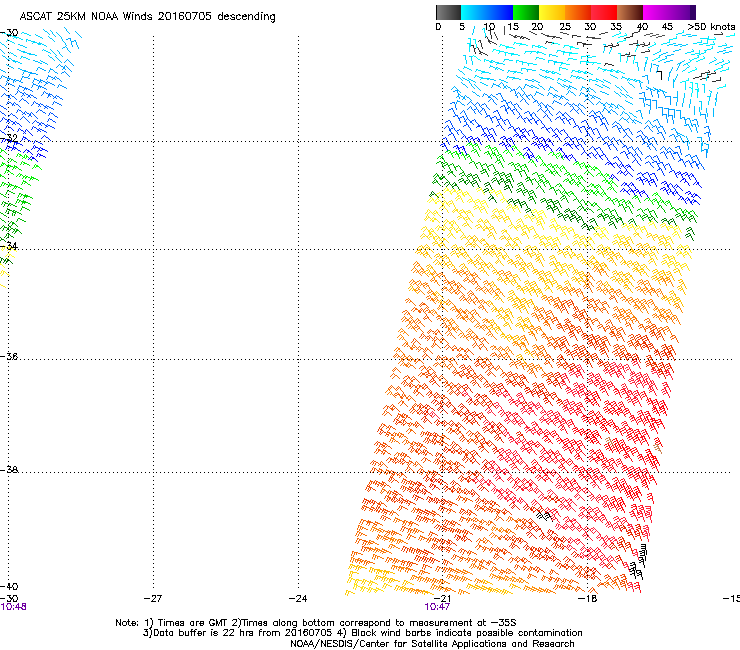Image resolution: width=740 pixels, height=650 pixels.
Task: Select the red 30-35 knots legend band
Action: (x=604, y=12)
